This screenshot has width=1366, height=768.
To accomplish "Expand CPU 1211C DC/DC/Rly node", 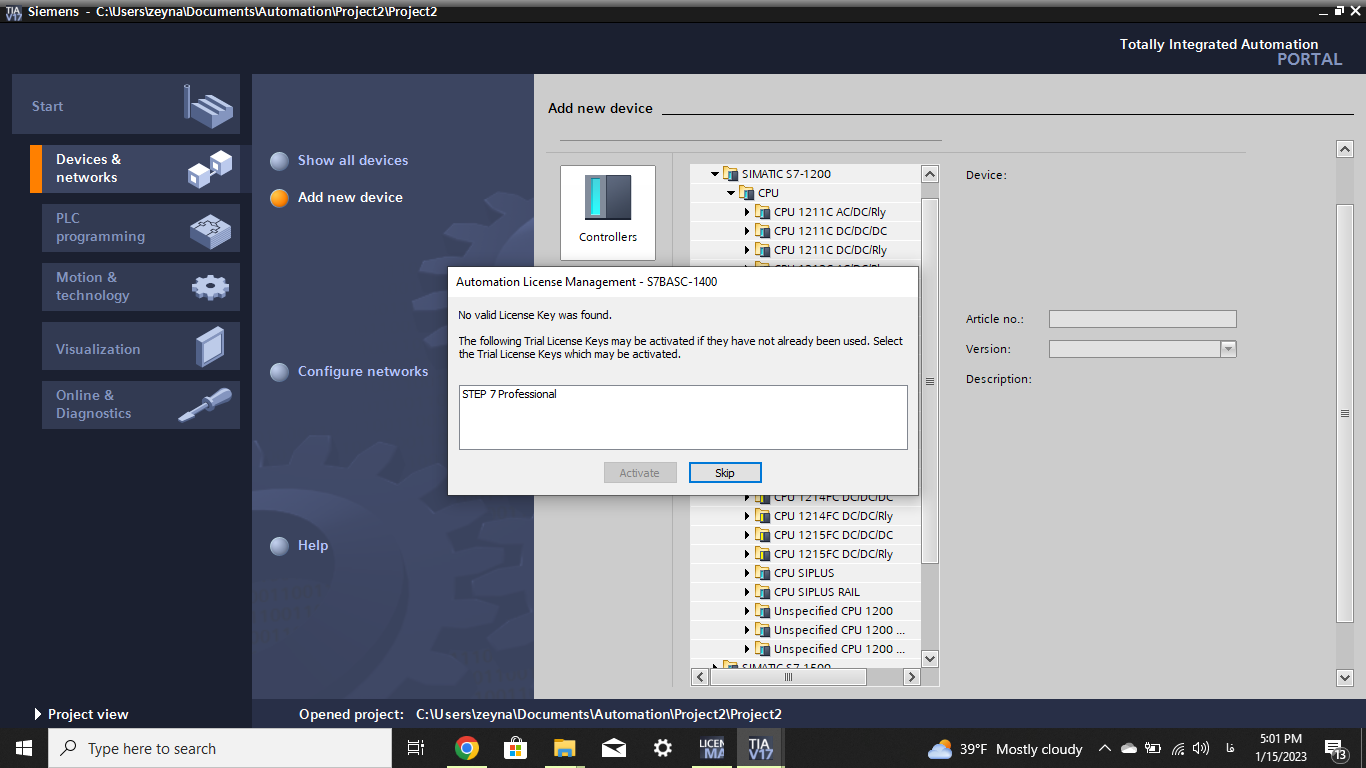I will [747, 250].
